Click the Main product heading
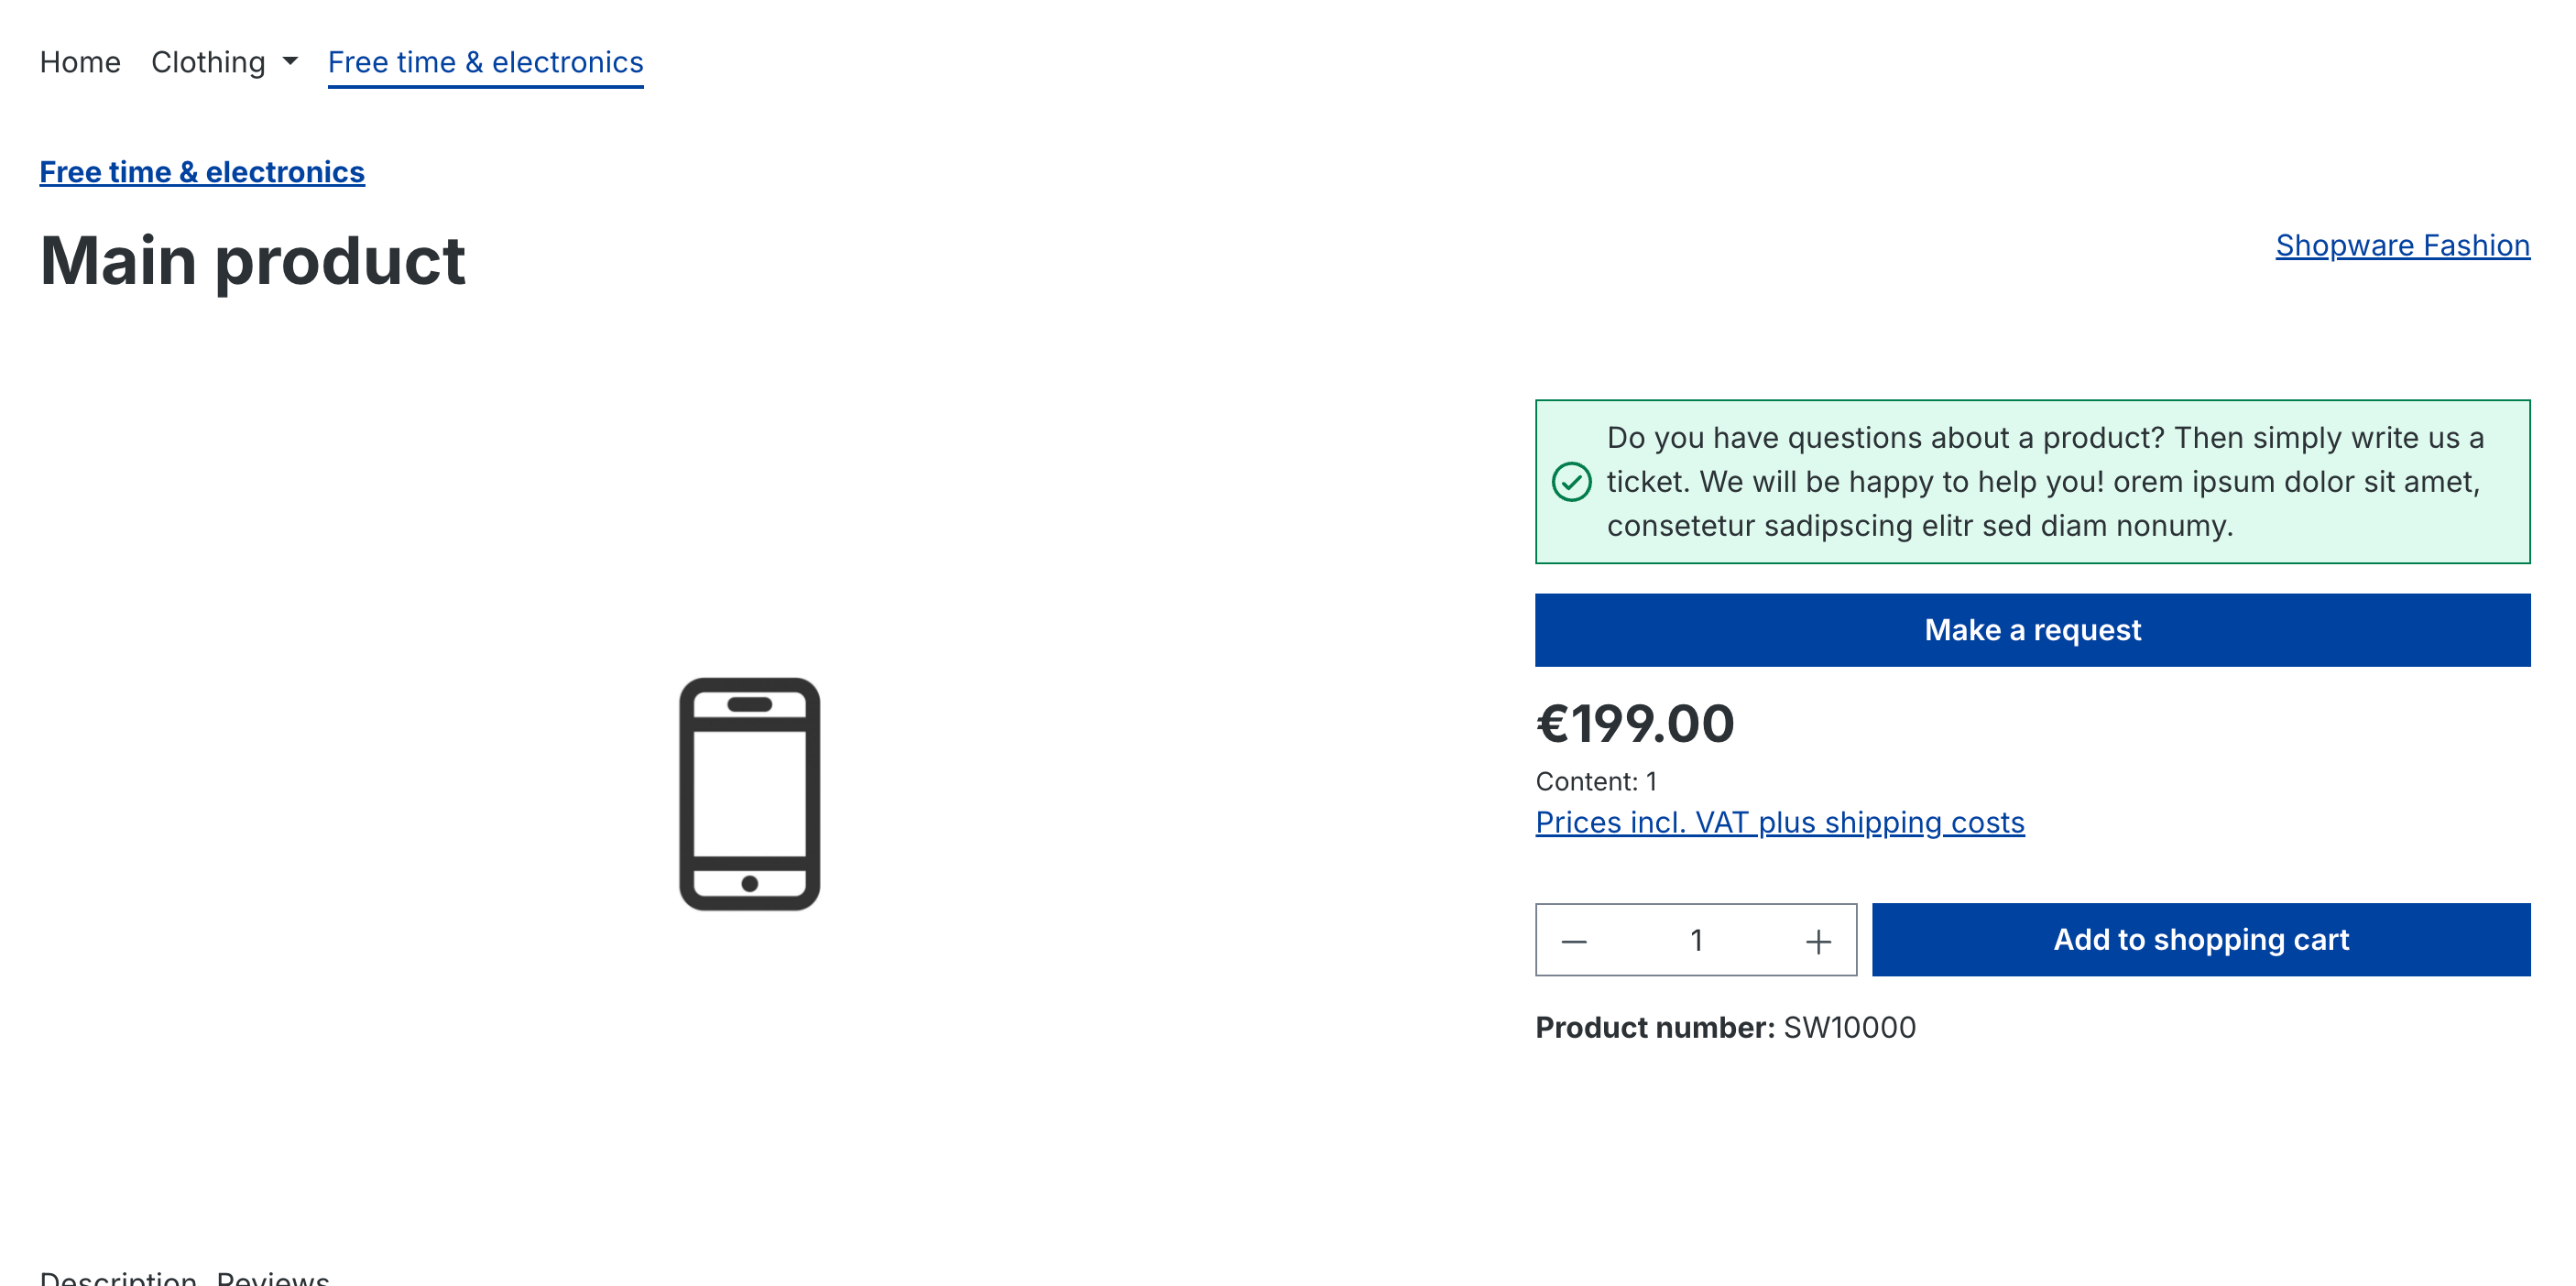 pos(252,261)
